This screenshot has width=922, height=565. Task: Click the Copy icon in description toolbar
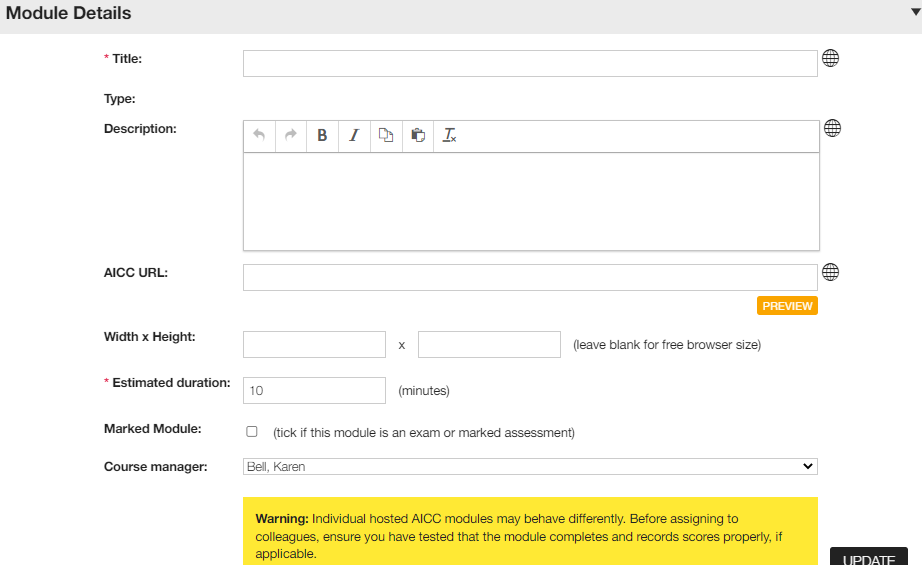pos(386,135)
